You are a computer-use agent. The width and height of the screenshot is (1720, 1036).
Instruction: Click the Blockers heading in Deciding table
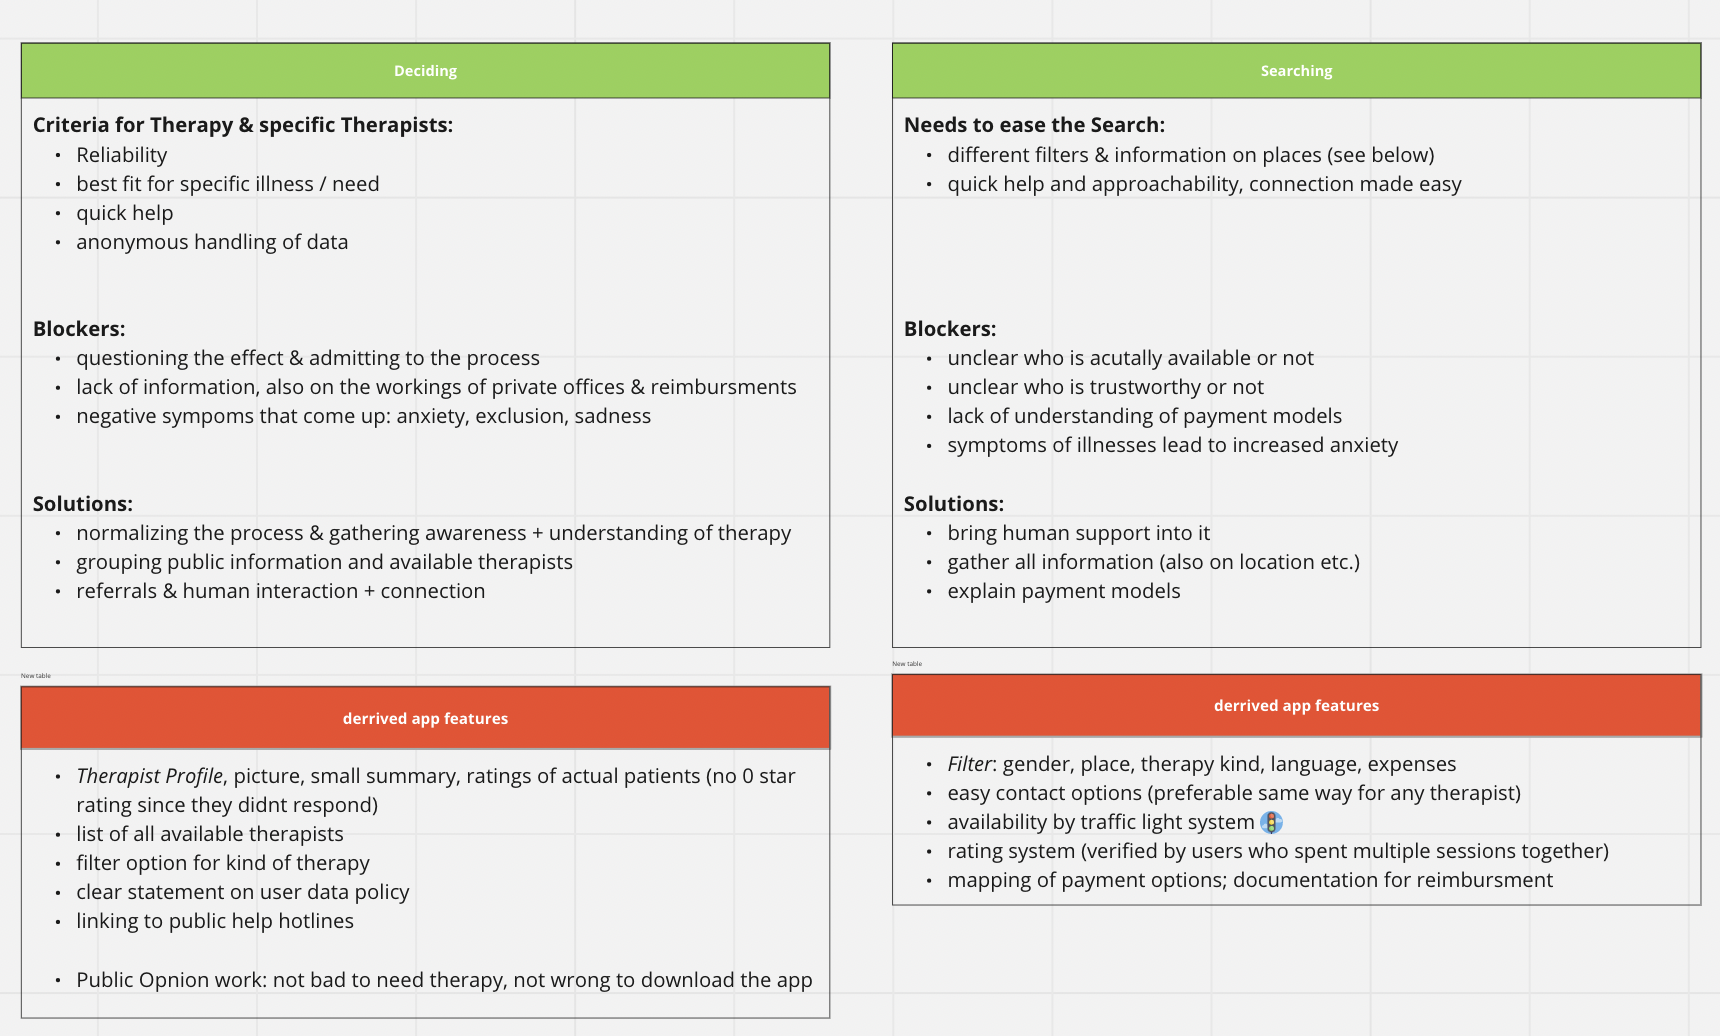[x=79, y=329]
